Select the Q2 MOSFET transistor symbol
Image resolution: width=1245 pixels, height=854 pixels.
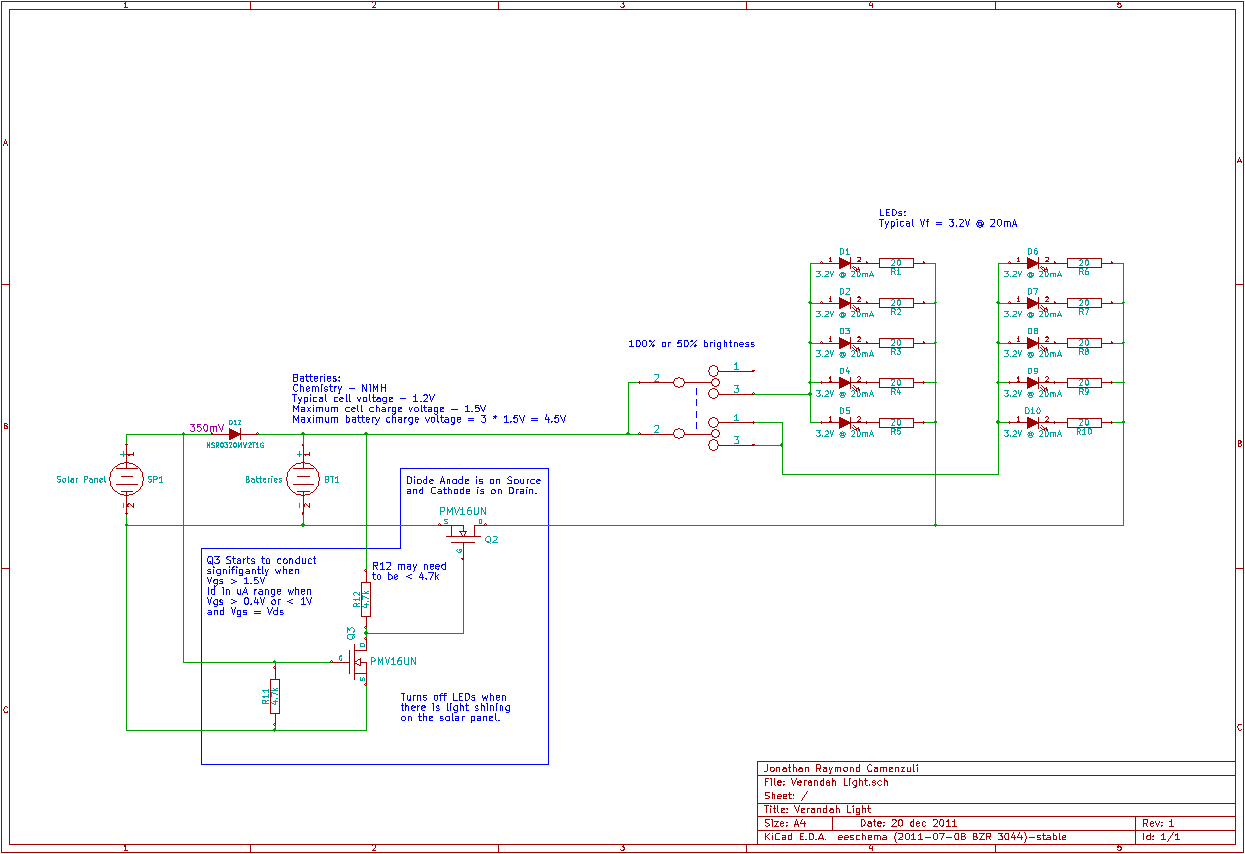461,534
